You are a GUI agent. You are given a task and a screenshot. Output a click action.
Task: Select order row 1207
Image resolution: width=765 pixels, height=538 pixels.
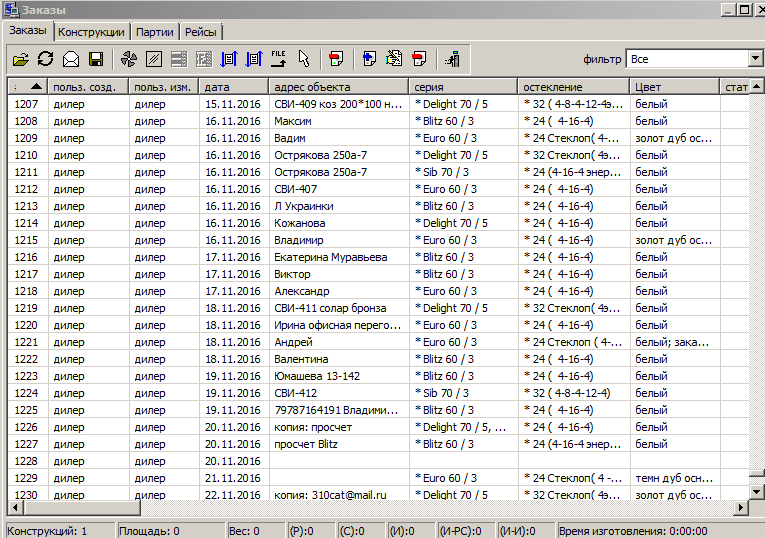[x=378, y=104]
